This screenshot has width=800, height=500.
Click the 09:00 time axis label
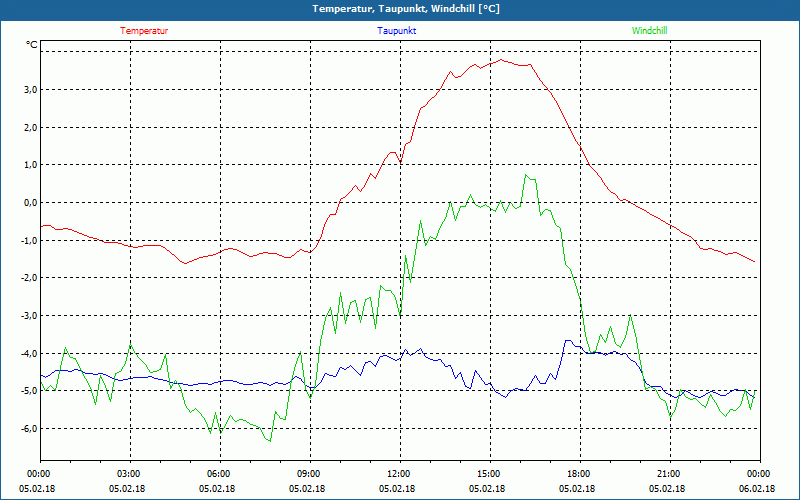point(310,474)
